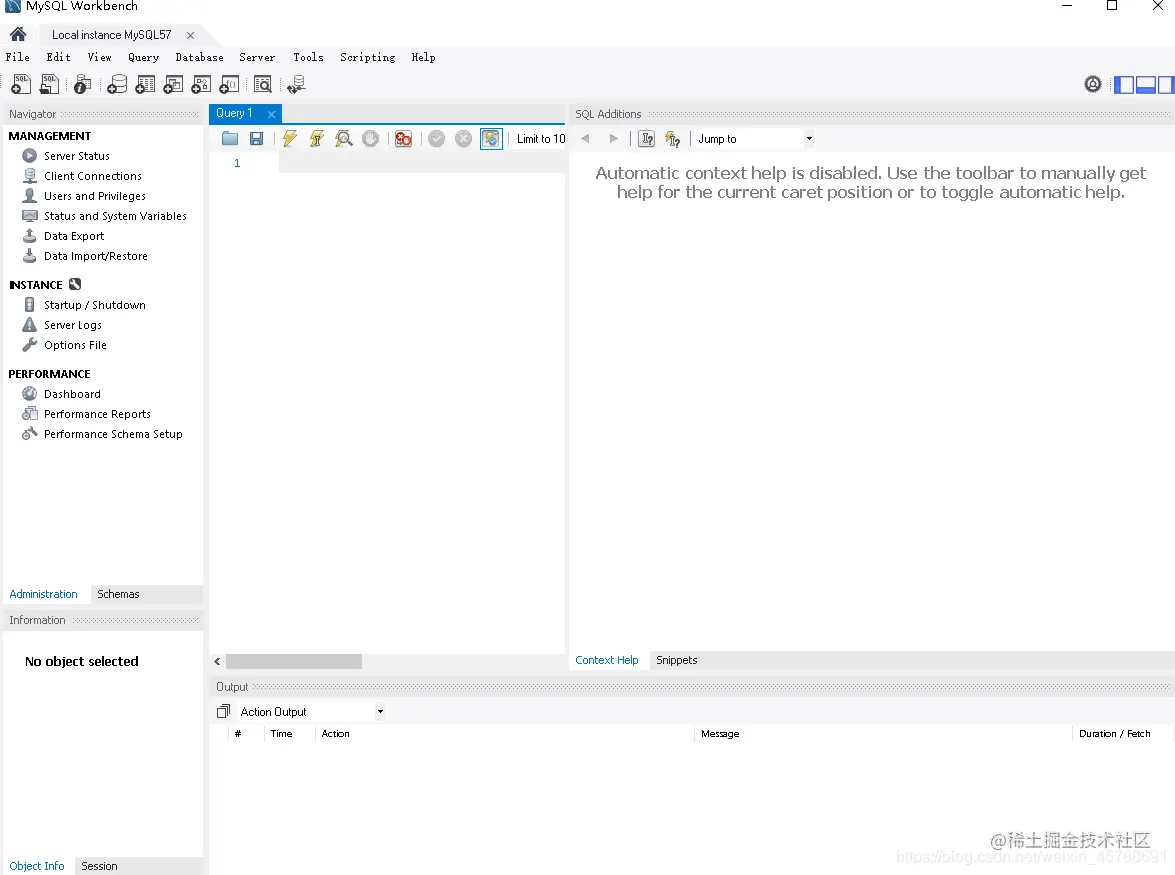Open Users and Privileges
The height and width of the screenshot is (875, 1175).
94,196
